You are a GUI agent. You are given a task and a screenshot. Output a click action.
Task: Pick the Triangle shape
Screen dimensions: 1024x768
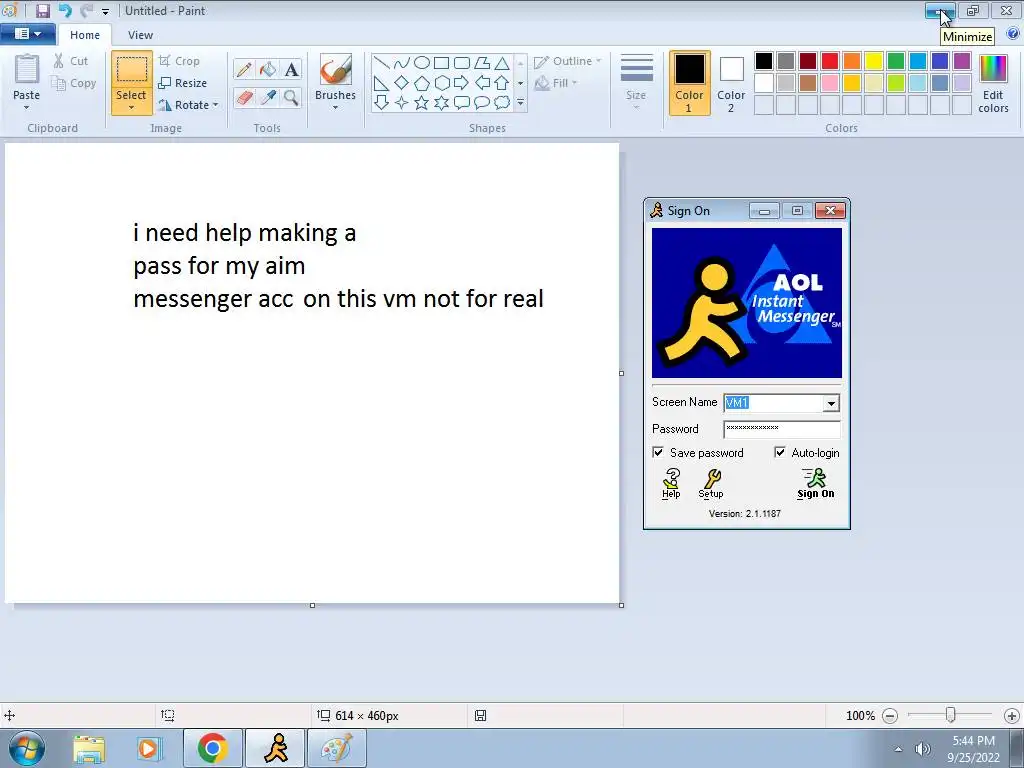502,63
